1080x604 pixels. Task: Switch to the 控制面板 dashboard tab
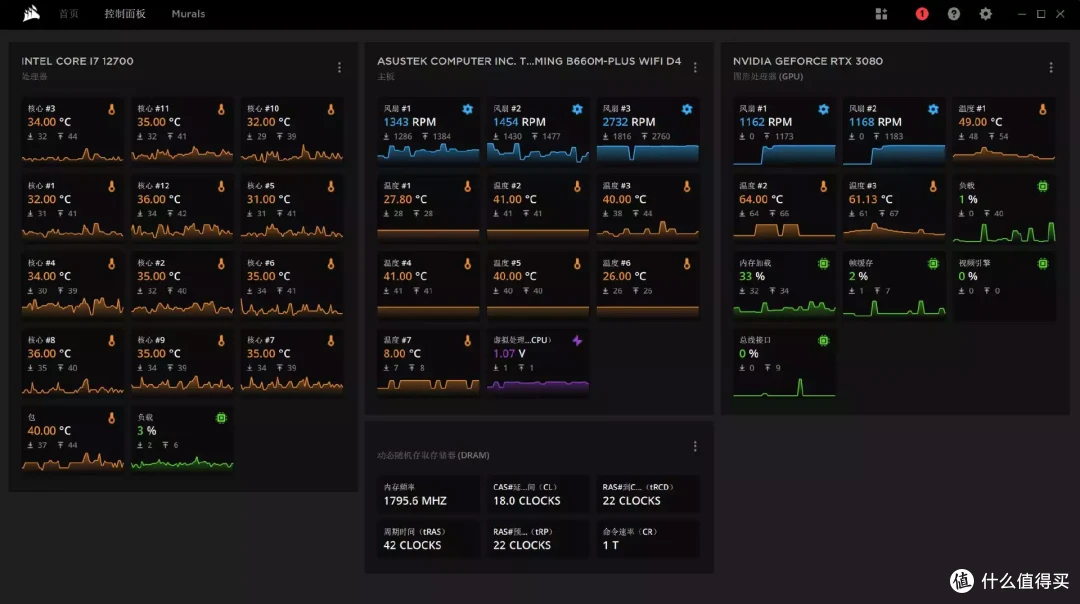125,14
